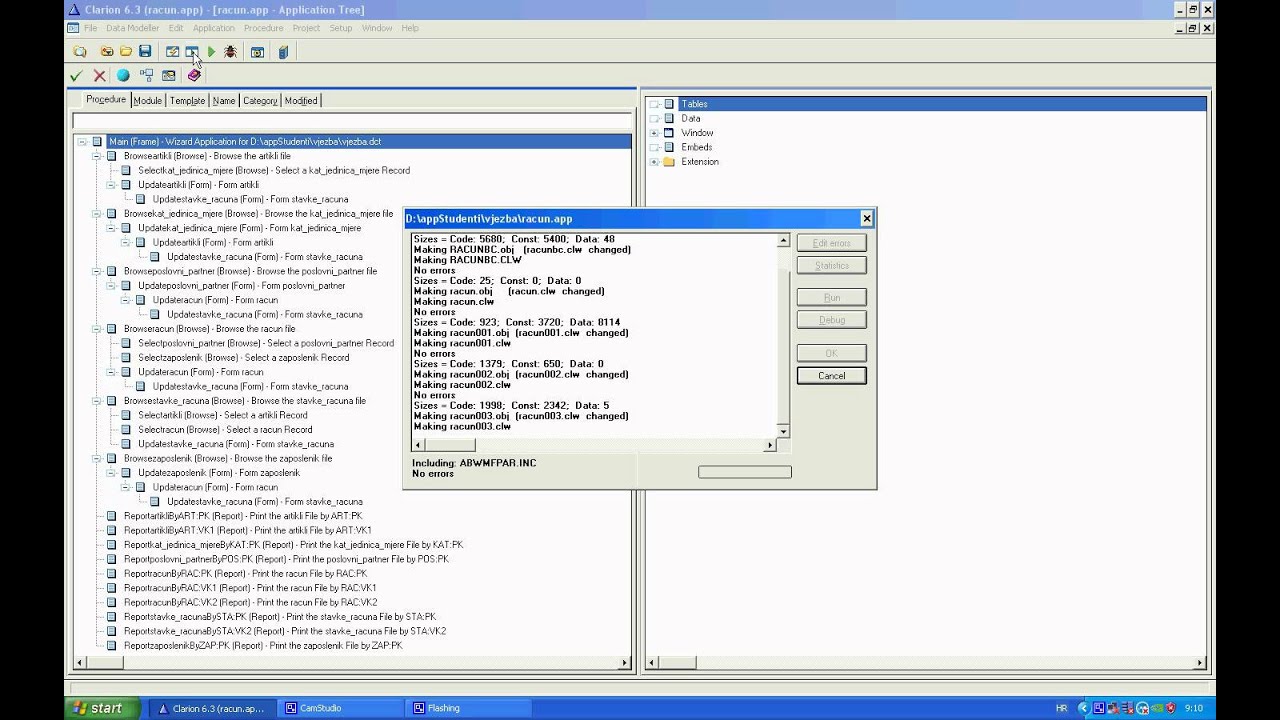Screen dimensions: 1280x720
Task: Click the OK button in build dialog
Action: pyautogui.click(x=831, y=353)
